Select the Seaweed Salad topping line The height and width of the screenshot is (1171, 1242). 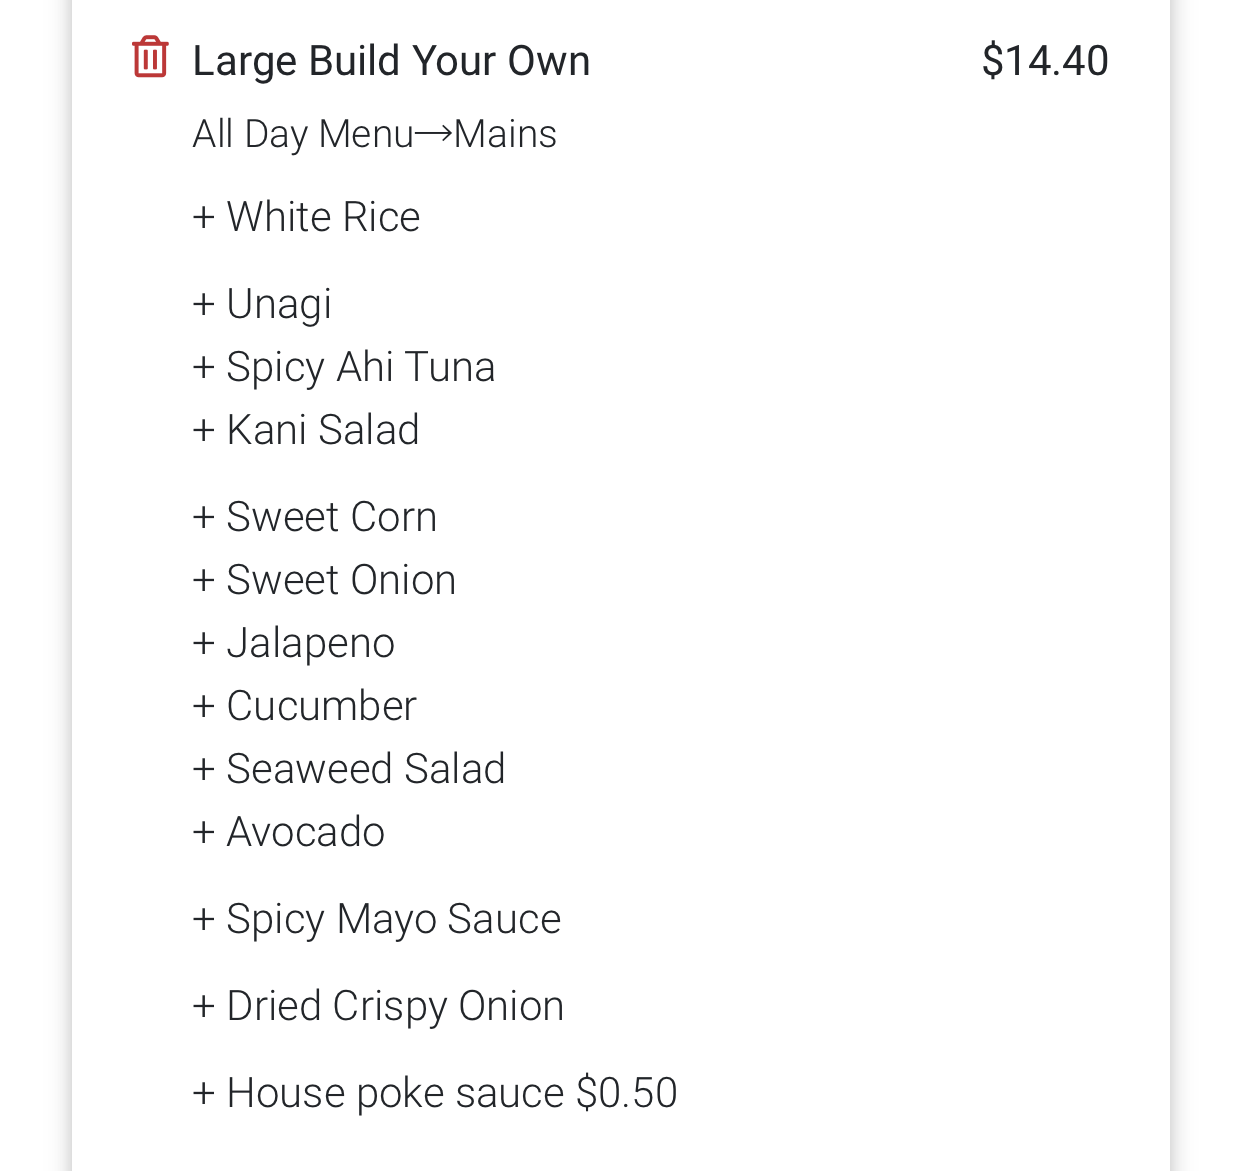click(349, 769)
